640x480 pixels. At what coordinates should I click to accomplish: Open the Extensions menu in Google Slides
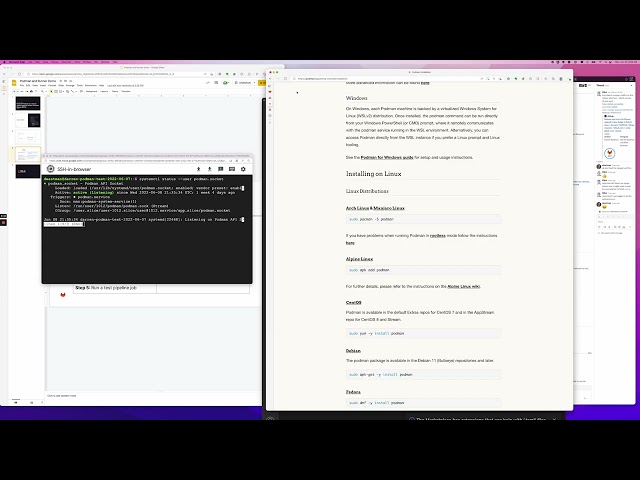tap(91, 86)
